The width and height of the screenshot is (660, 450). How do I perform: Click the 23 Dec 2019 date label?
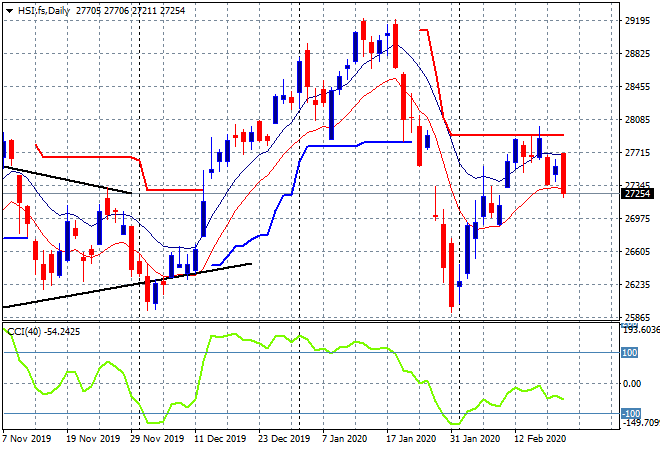284,439
